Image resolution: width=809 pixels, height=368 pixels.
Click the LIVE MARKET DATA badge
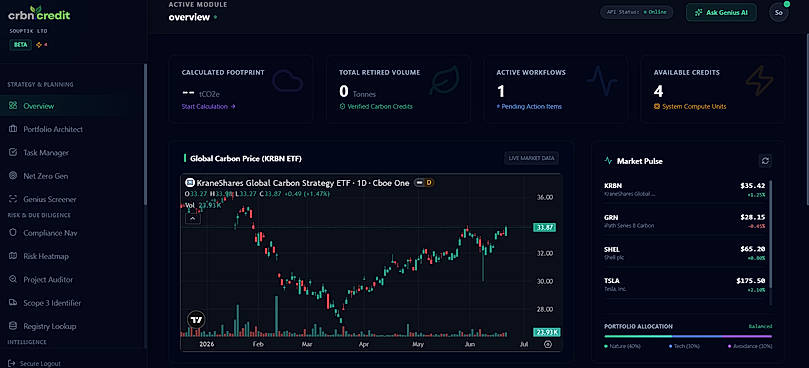pos(531,158)
